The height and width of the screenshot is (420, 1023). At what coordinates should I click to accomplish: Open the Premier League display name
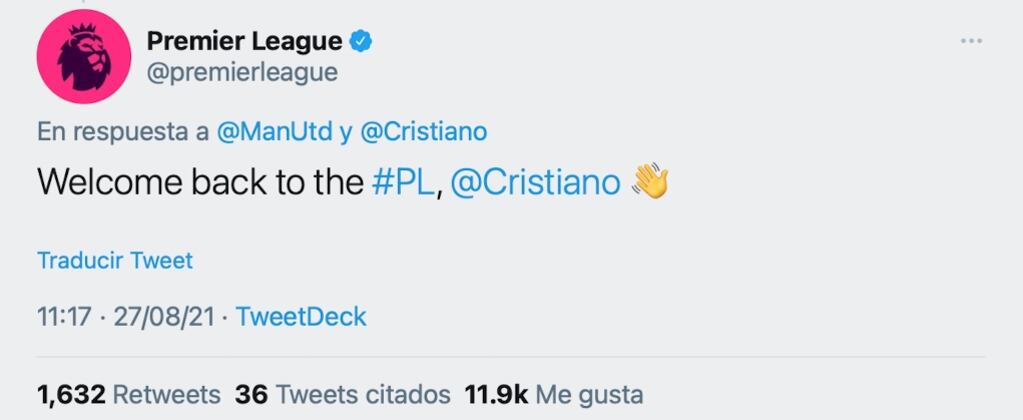coord(245,42)
